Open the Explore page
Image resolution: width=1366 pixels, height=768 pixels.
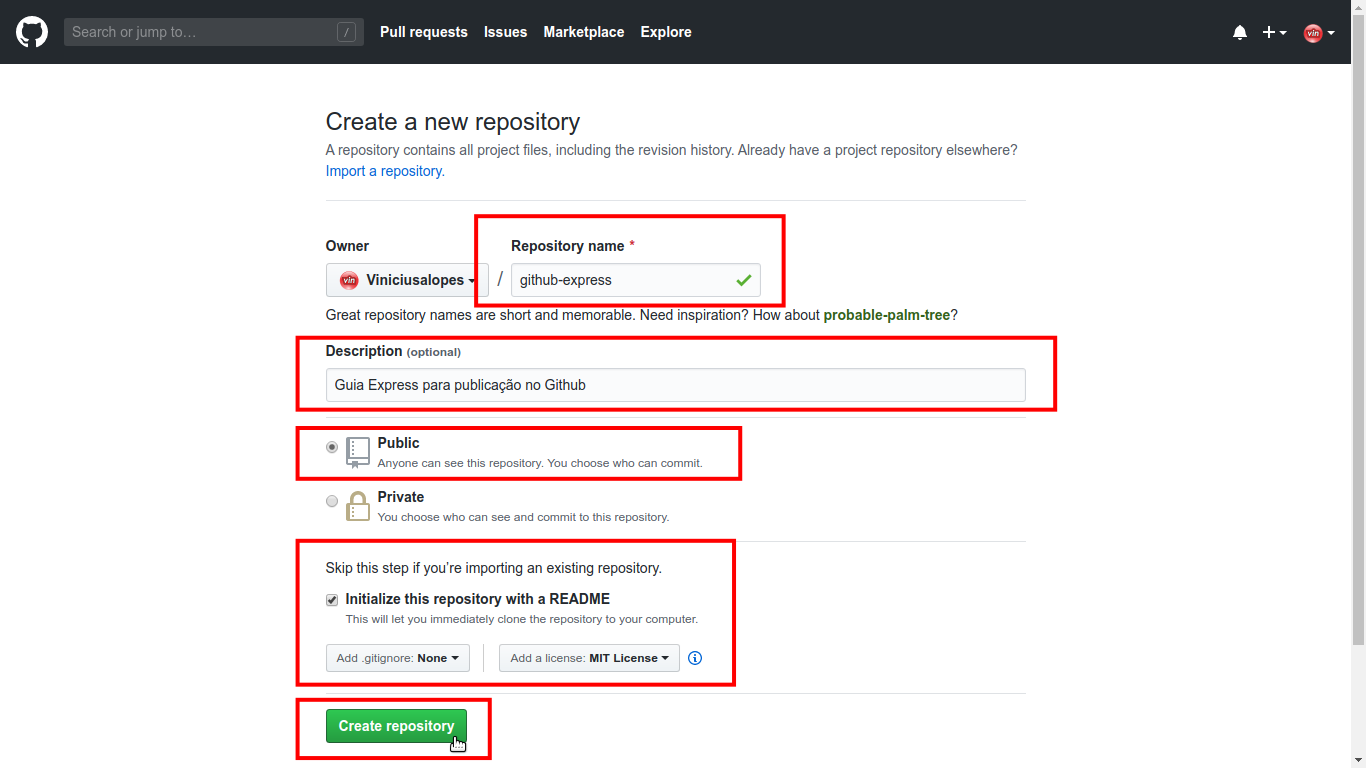[x=666, y=32]
